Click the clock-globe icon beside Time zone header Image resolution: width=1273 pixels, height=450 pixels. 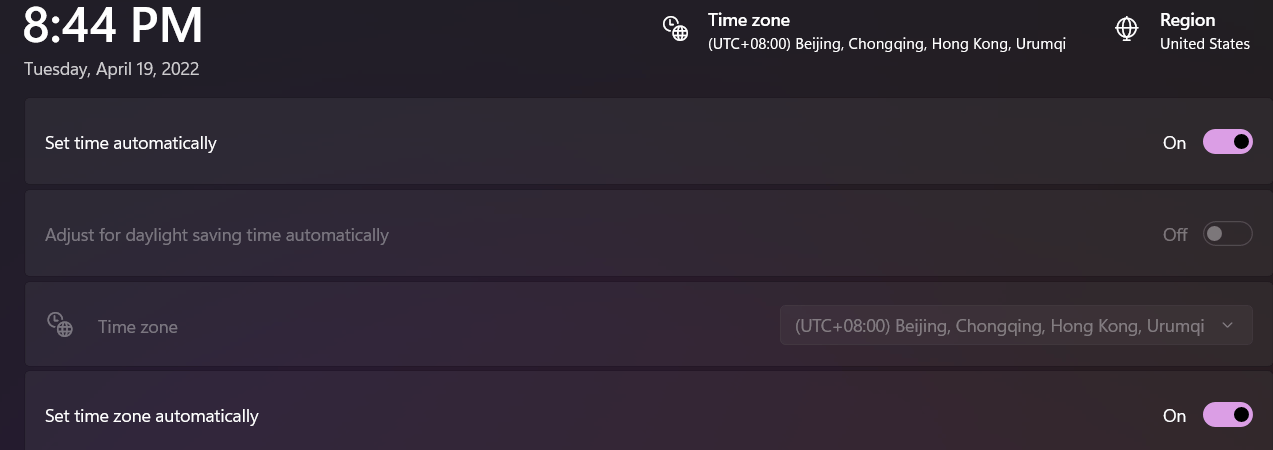[x=676, y=29]
